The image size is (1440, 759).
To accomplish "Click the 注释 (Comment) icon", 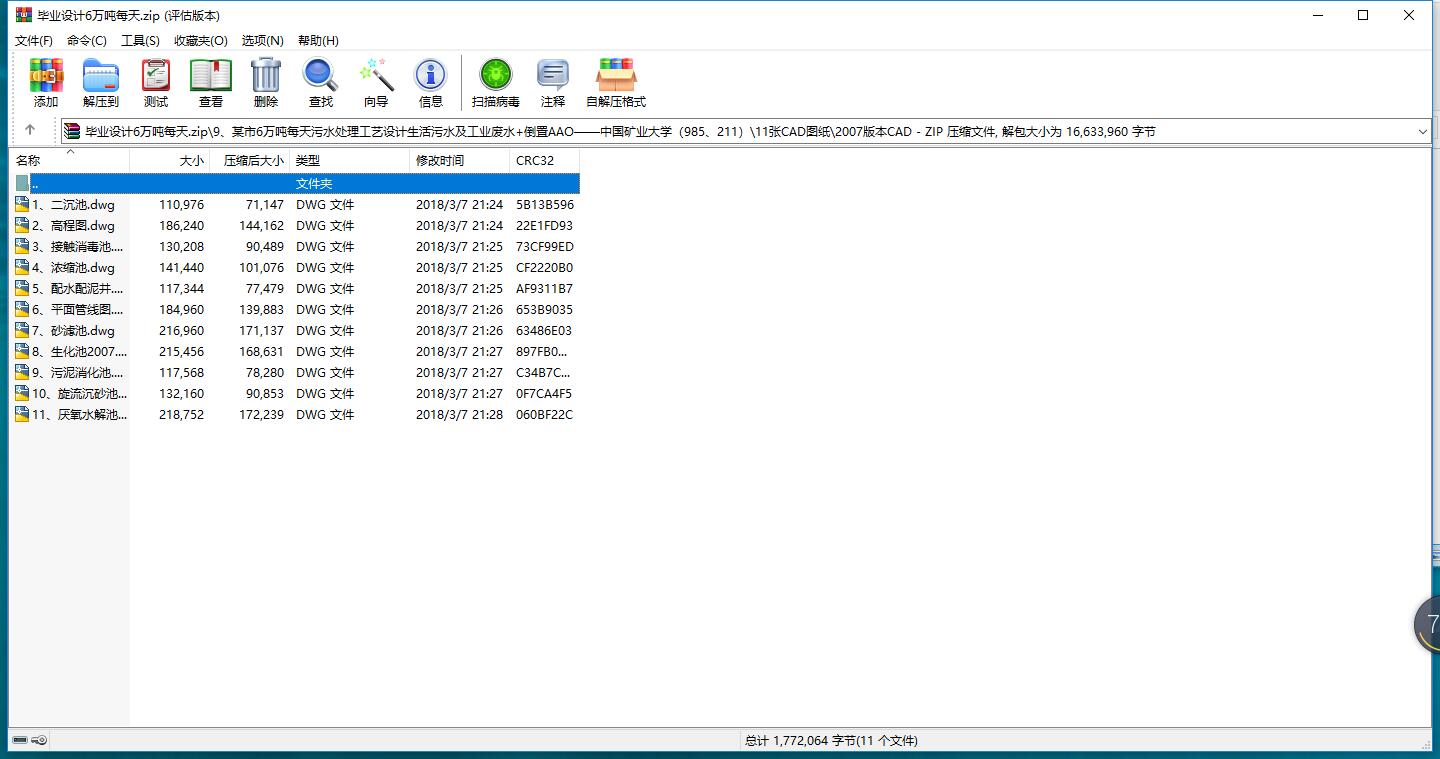I will click(553, 82).
